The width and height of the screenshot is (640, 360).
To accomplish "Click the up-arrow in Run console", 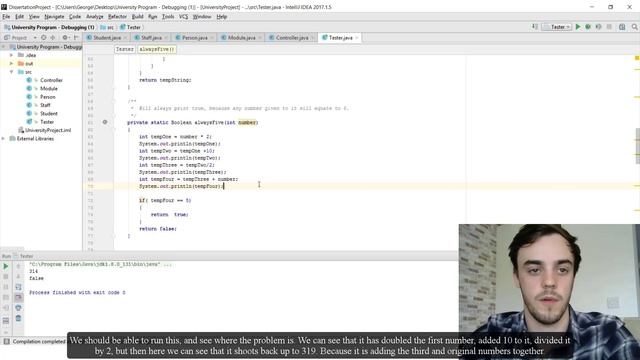I will (x=18, y=266).
